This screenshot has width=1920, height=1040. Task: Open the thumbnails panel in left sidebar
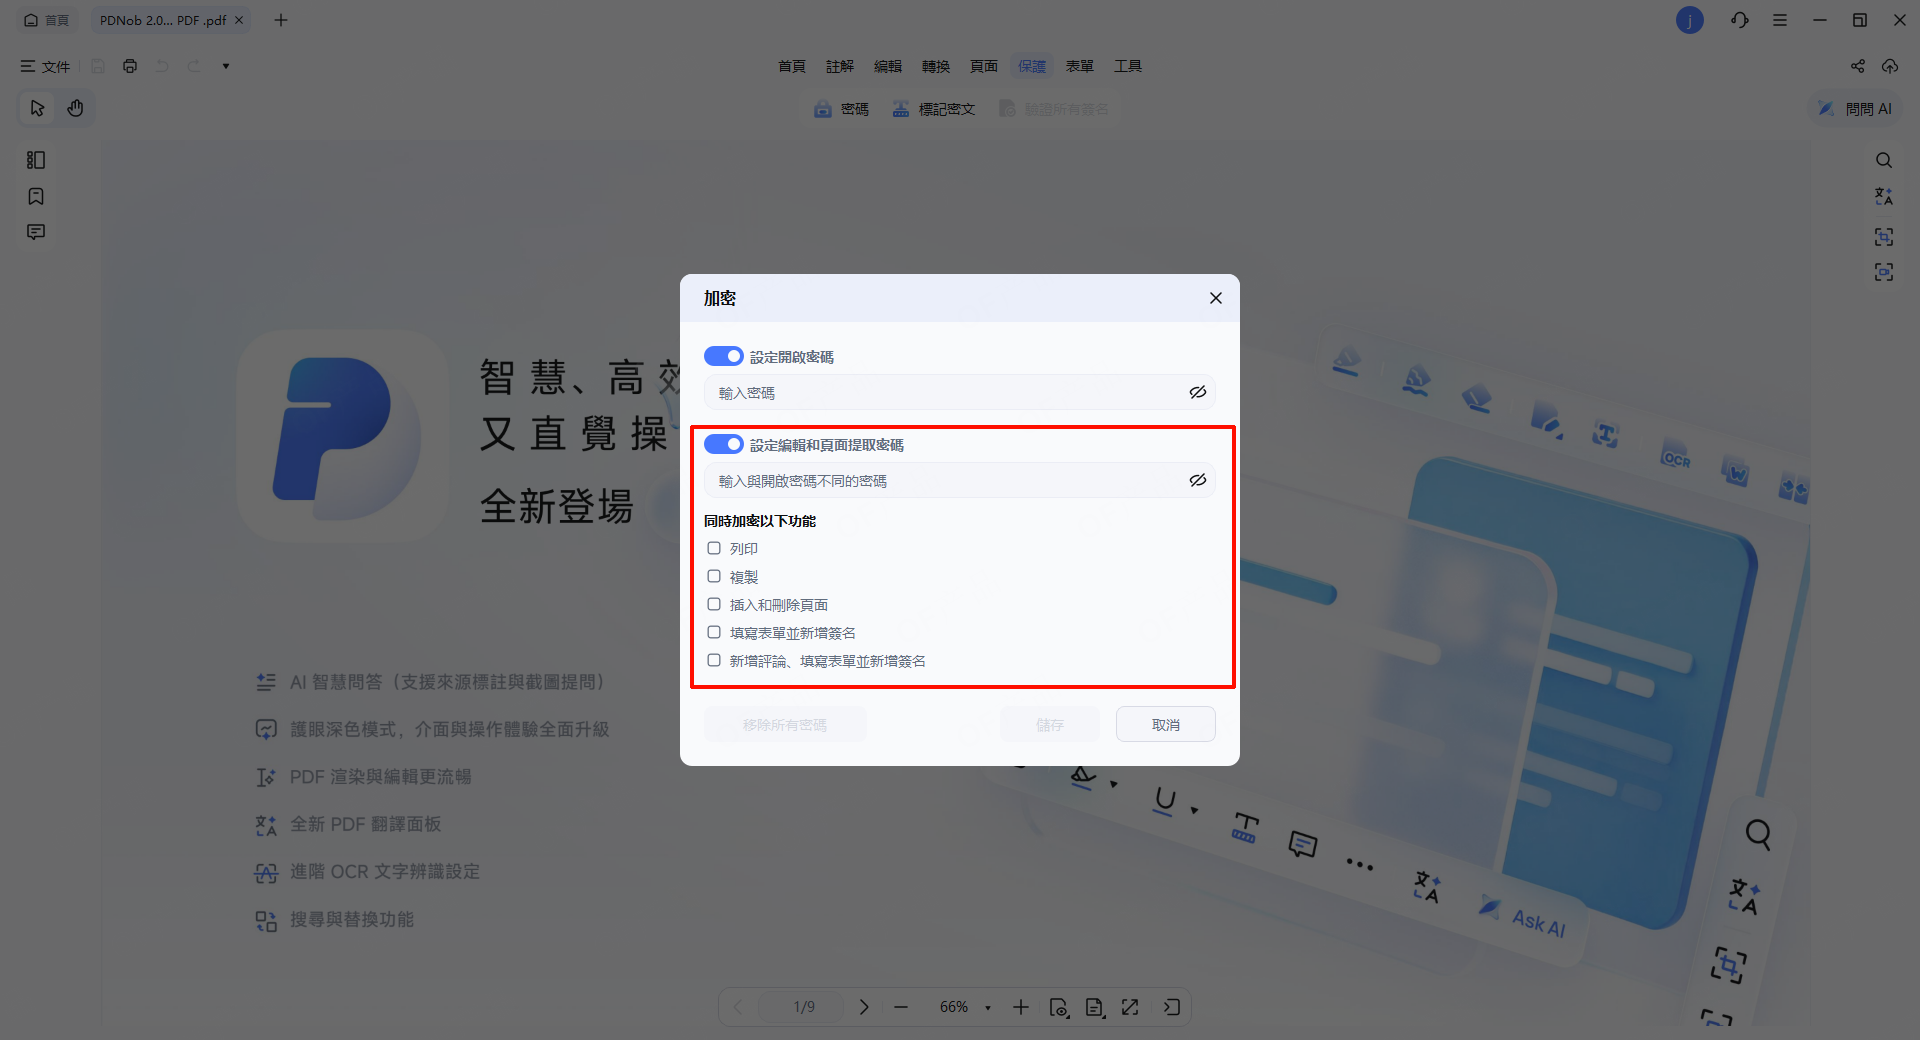pyautogui.click(x=36, y=160)
